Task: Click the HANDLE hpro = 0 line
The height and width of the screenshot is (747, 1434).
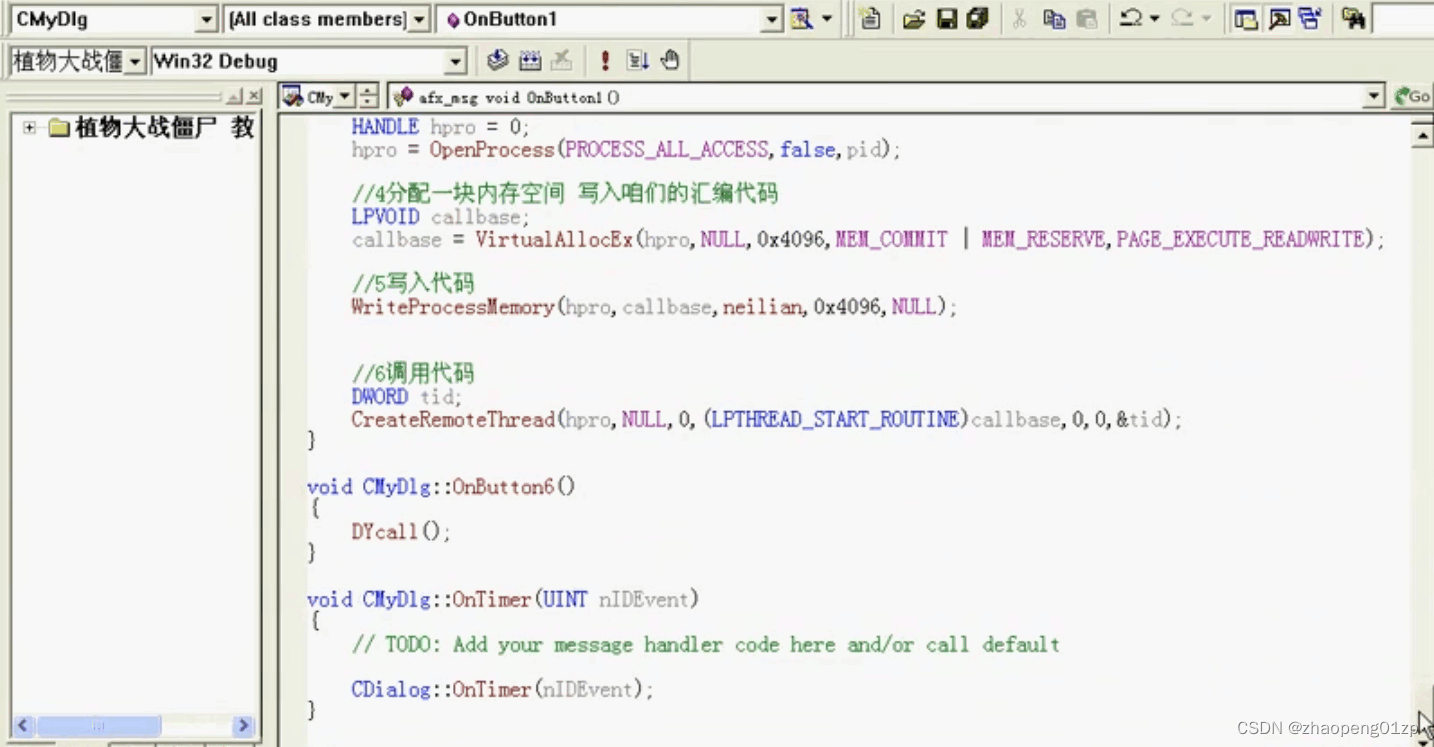Action: pyautogui.click(x=440, y=127)
